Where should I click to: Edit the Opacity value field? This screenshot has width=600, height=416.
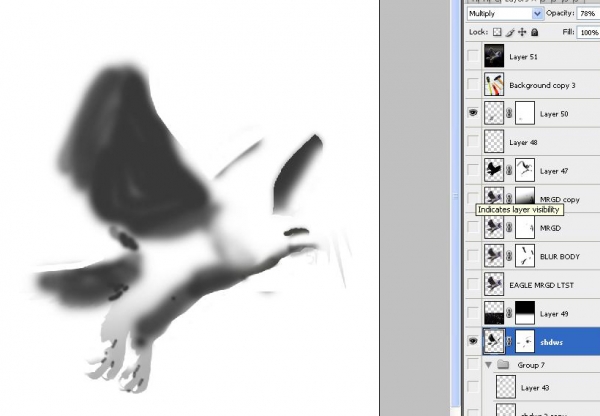click(x=588, y=14)
